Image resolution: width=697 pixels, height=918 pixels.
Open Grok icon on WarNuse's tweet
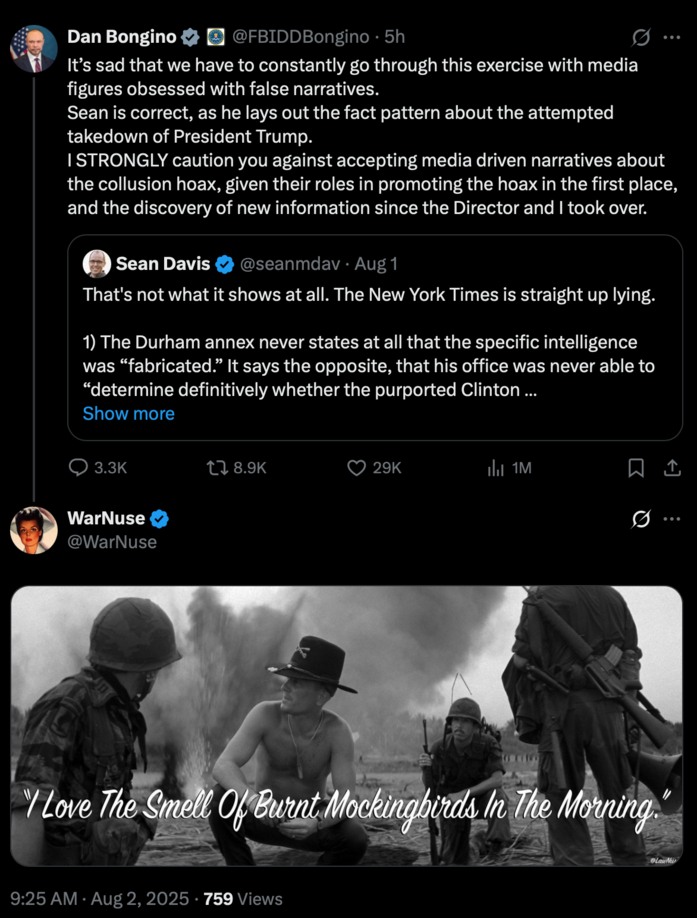pyautogui.click(x=642, y=519)
